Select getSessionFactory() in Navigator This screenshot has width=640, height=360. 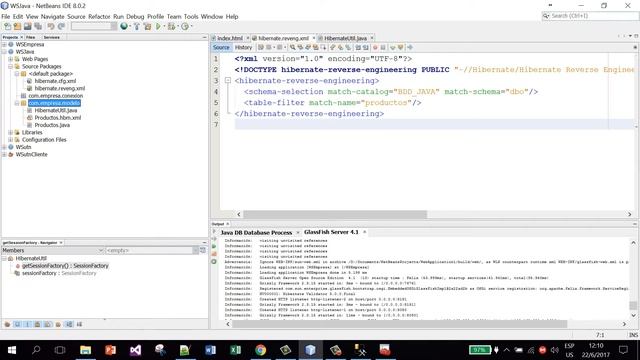pos(65,266)
